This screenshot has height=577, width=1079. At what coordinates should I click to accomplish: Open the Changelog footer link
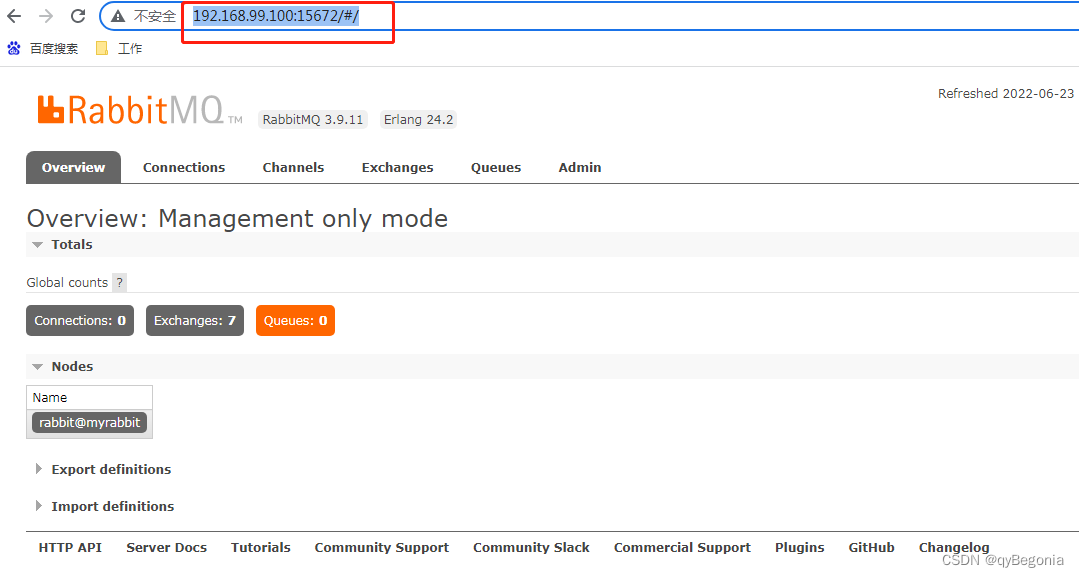pyautogui.click(x=954, y=547)
